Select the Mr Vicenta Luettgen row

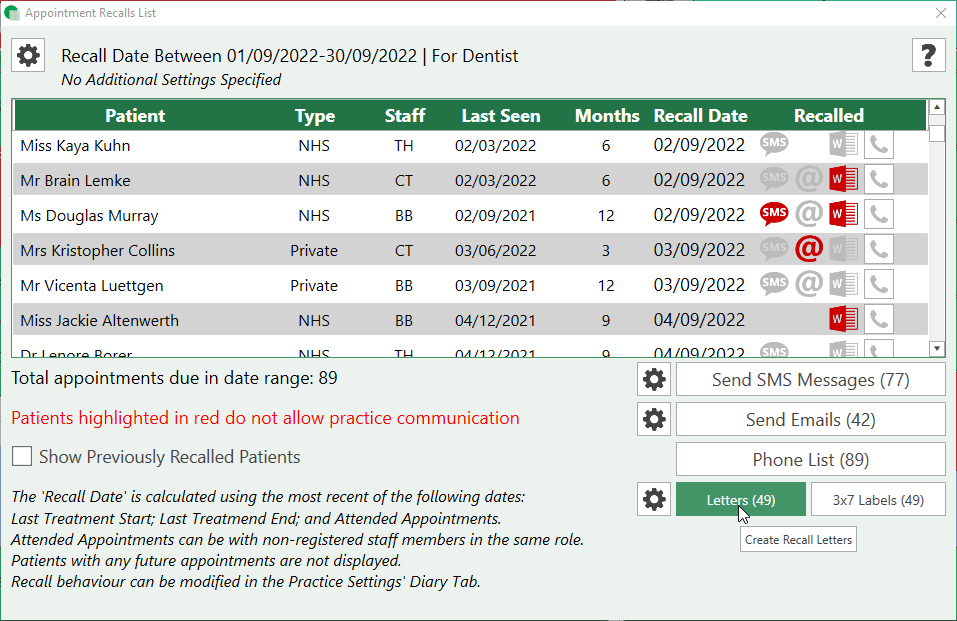click(x=300, y=285)
